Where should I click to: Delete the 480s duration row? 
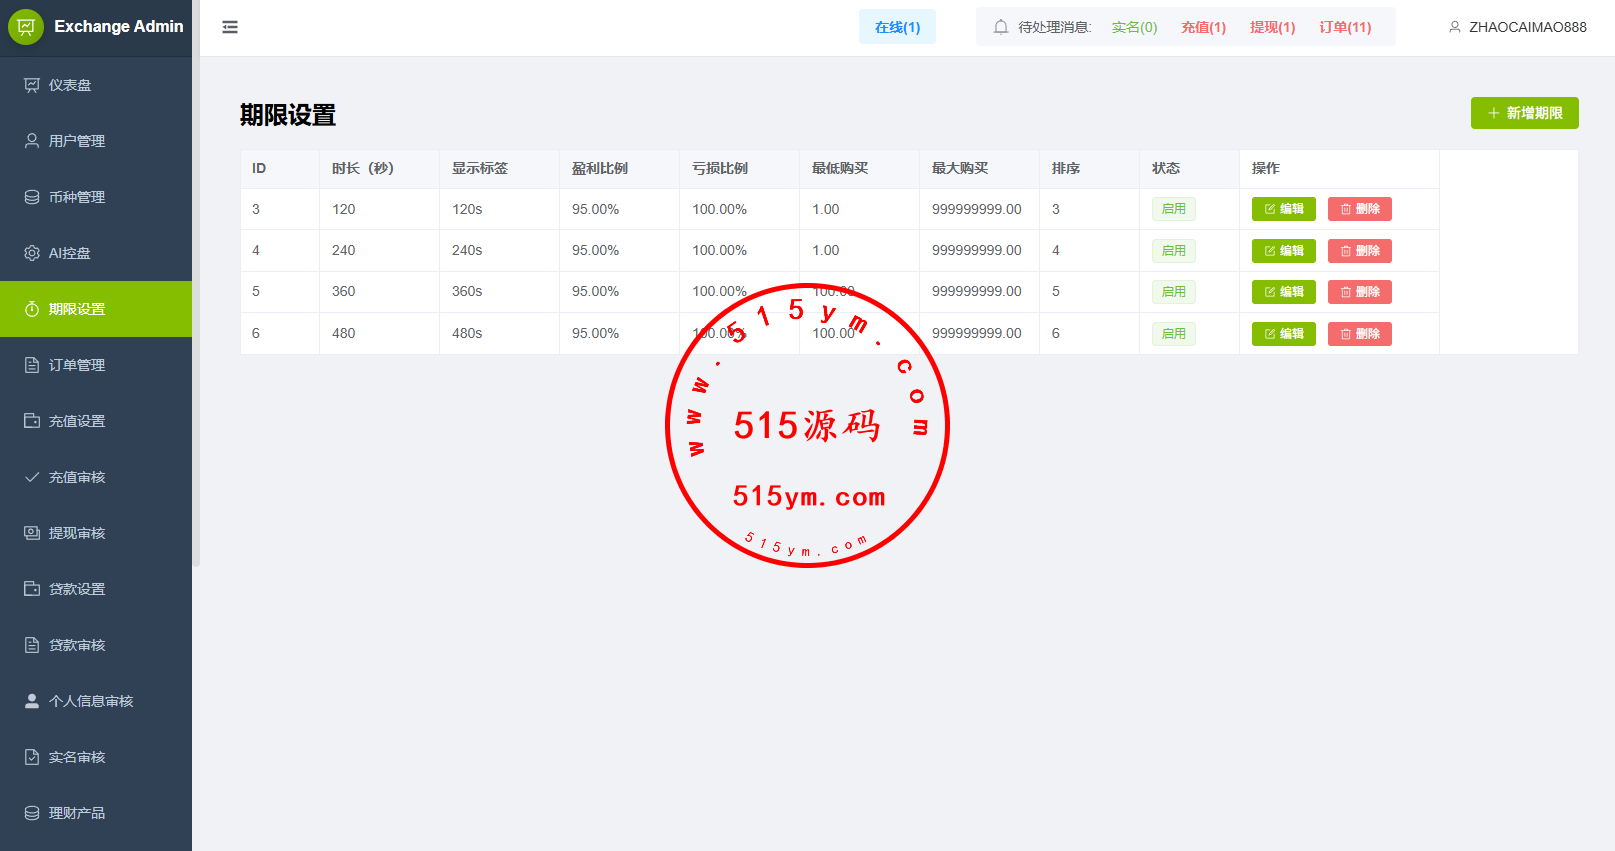[1359, 334]
